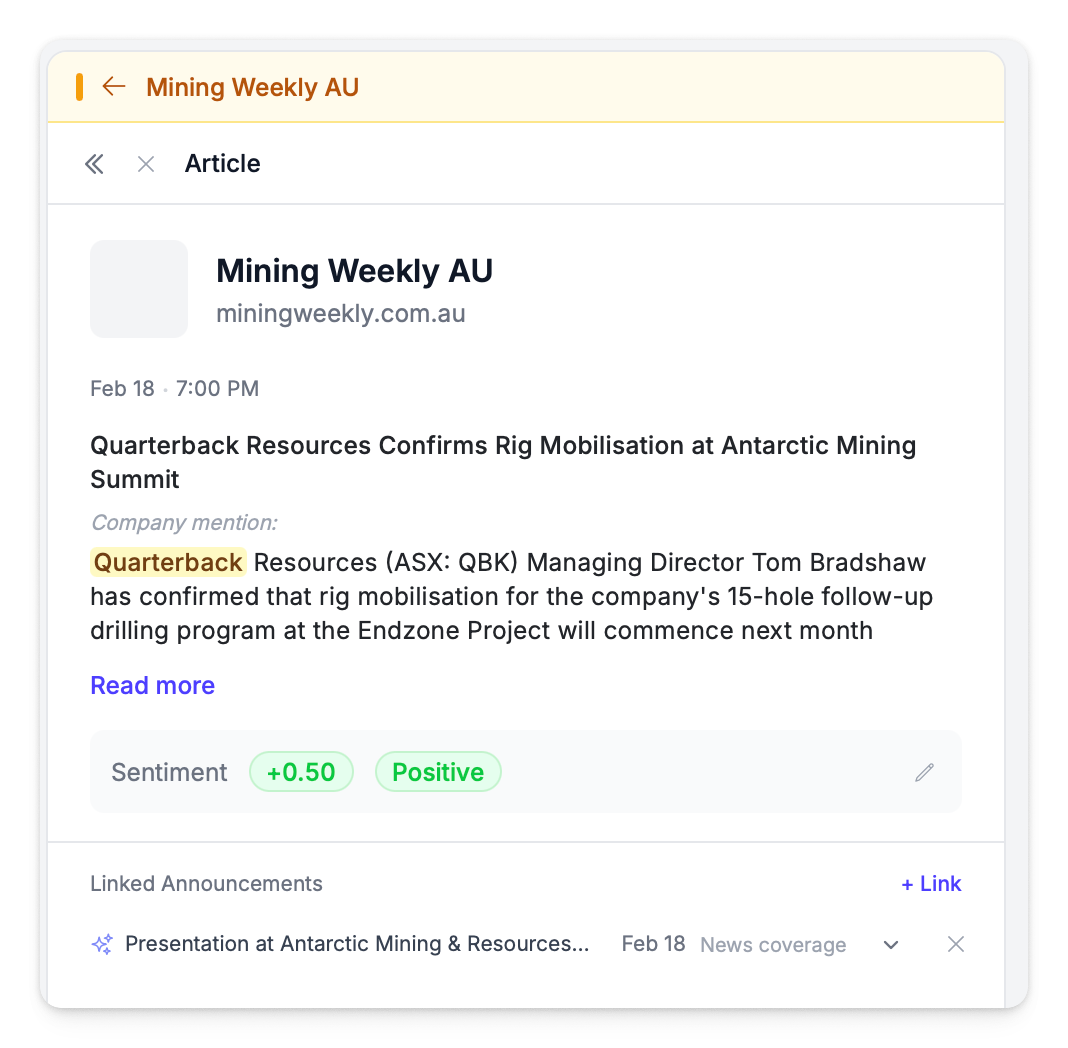Open the Mining Weekly AU header link
Image resolution: width=1068 pixels, height=1048 pixels.
(252, 87)
